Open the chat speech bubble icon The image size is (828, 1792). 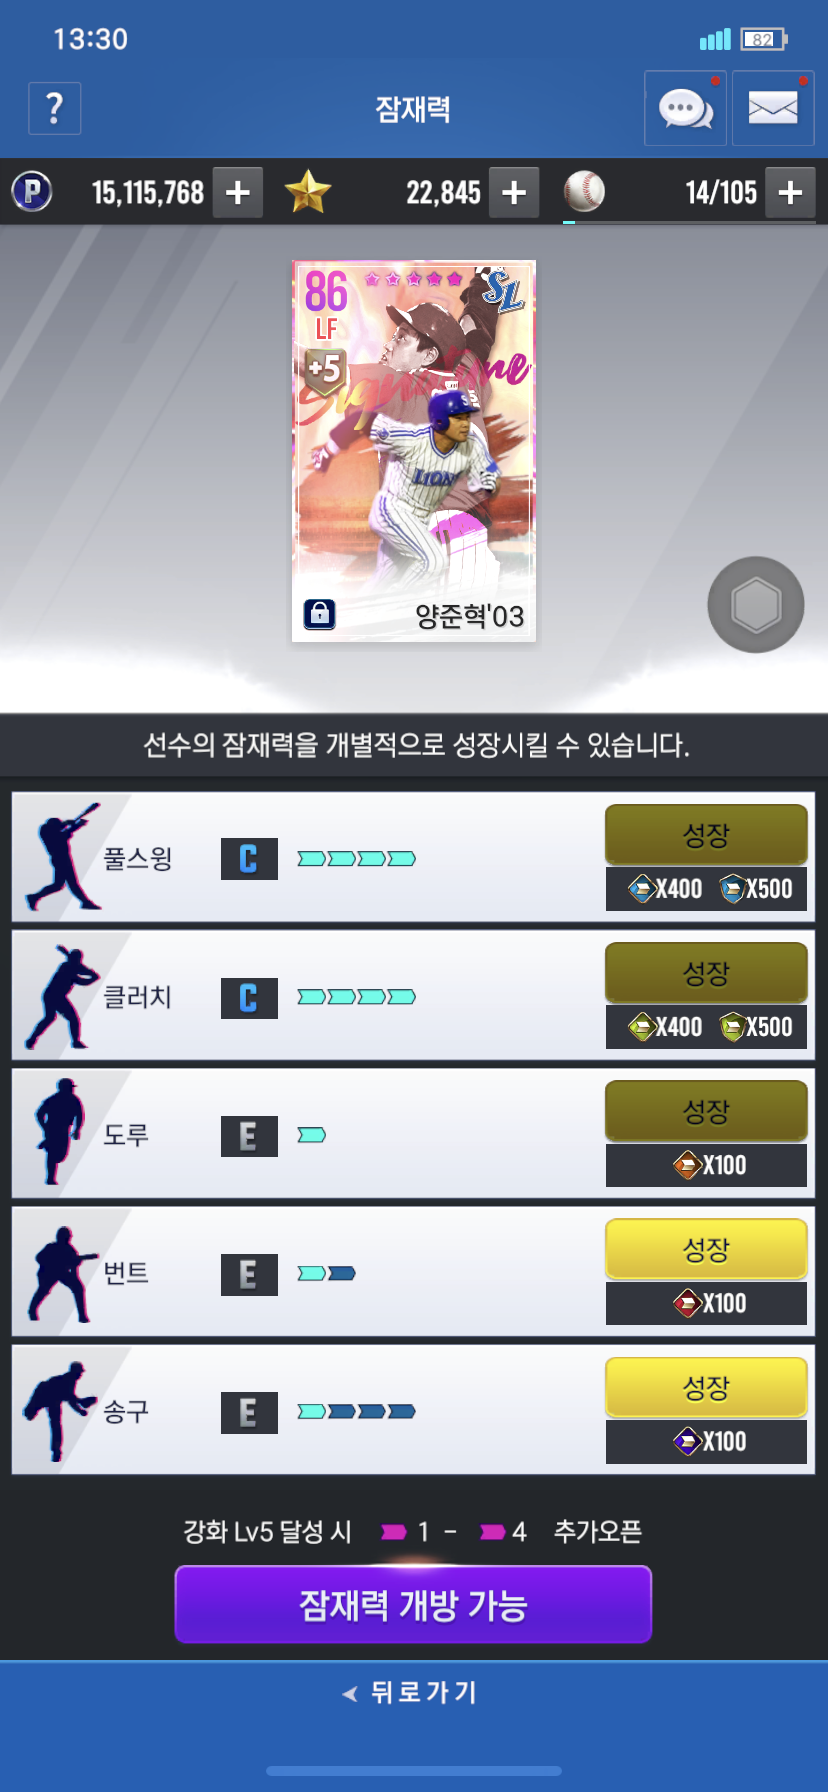[685, 108]
